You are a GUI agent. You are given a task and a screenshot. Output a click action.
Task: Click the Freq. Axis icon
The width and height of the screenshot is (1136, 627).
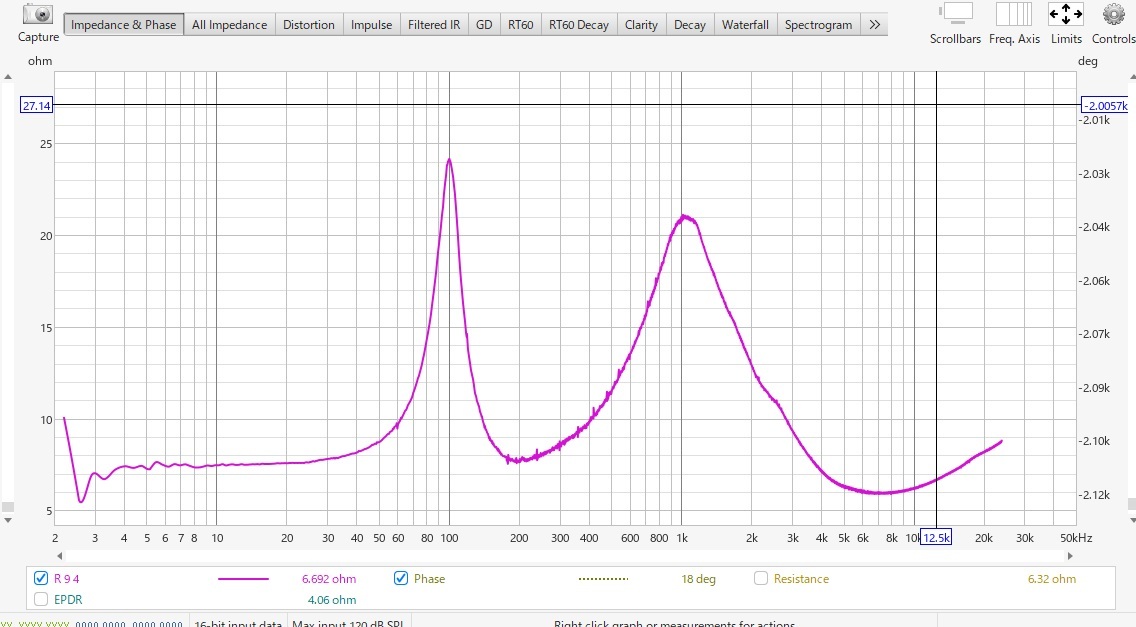pyautogui.click(x=1014, y=15)
